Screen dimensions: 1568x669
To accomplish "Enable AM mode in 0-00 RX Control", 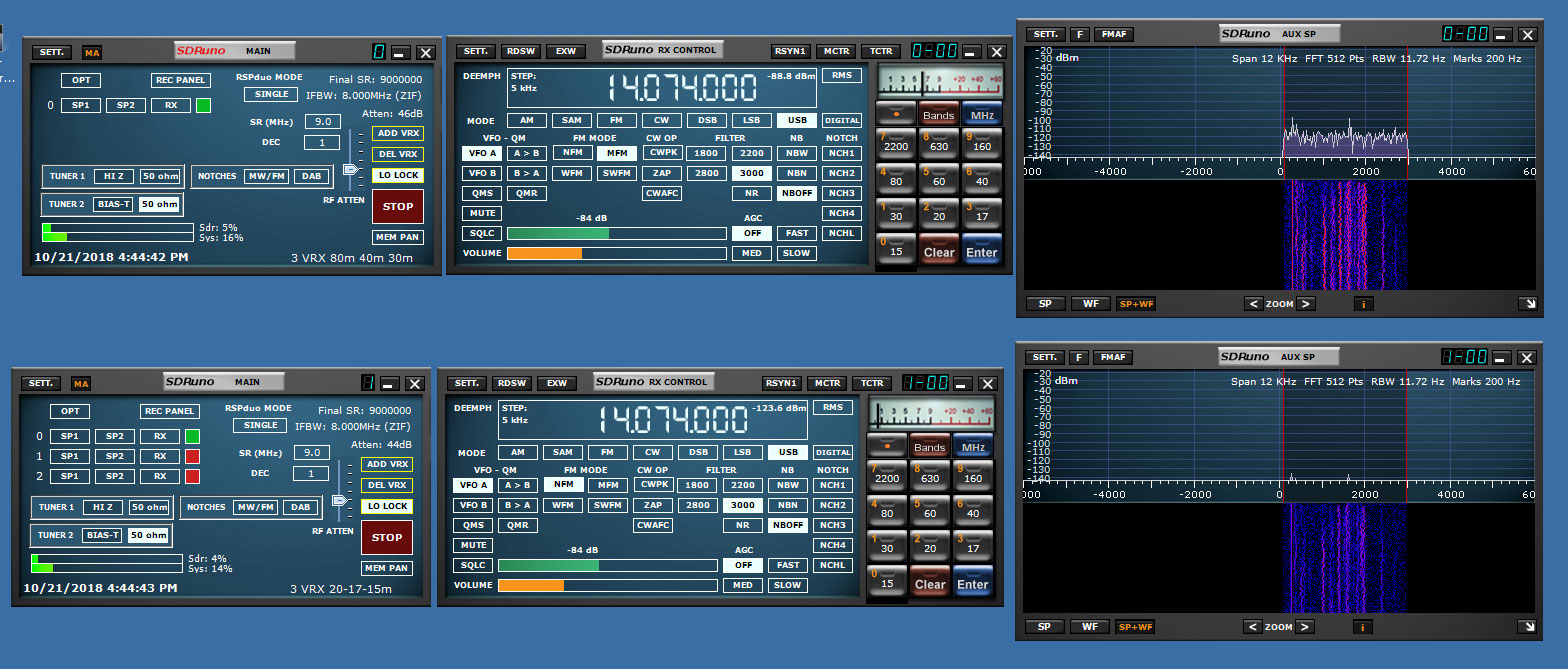I will [527, 120].
